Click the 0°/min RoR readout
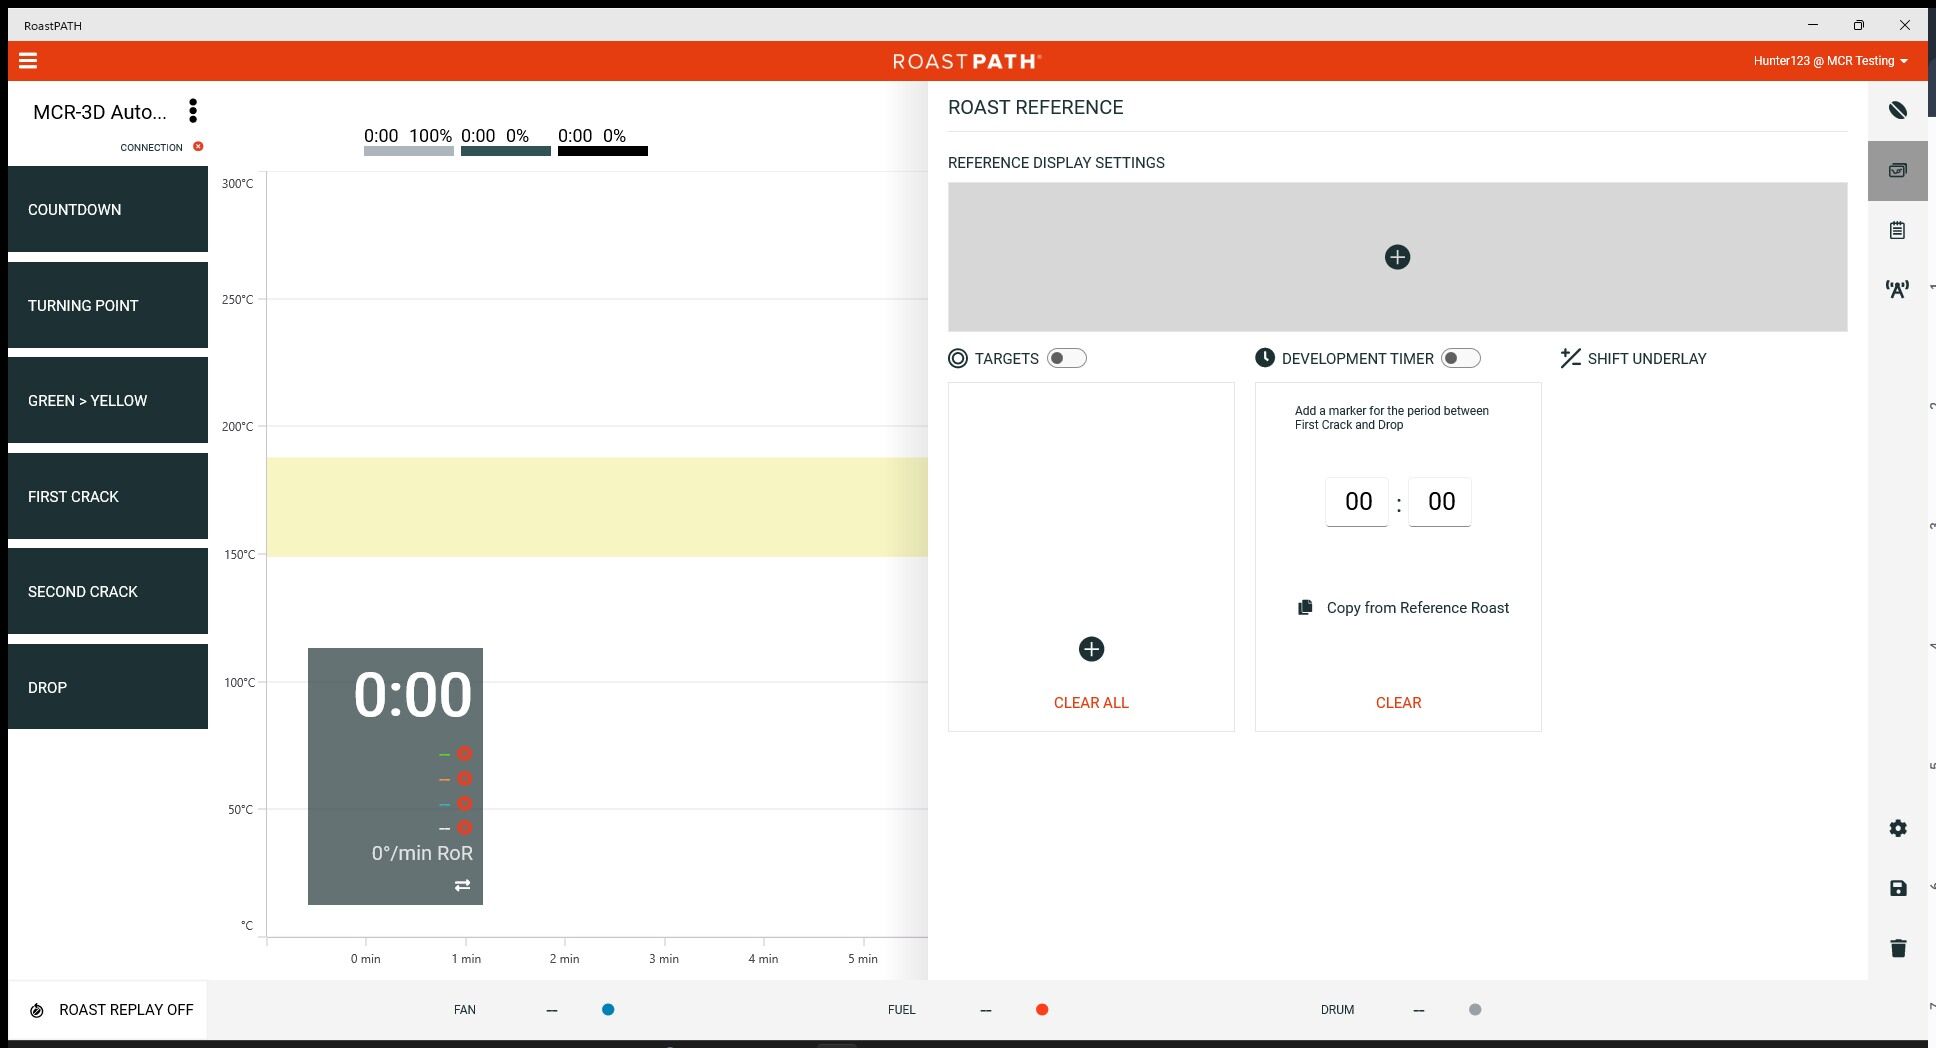This screenshot has width=1936, height=1048. point(422,853)
